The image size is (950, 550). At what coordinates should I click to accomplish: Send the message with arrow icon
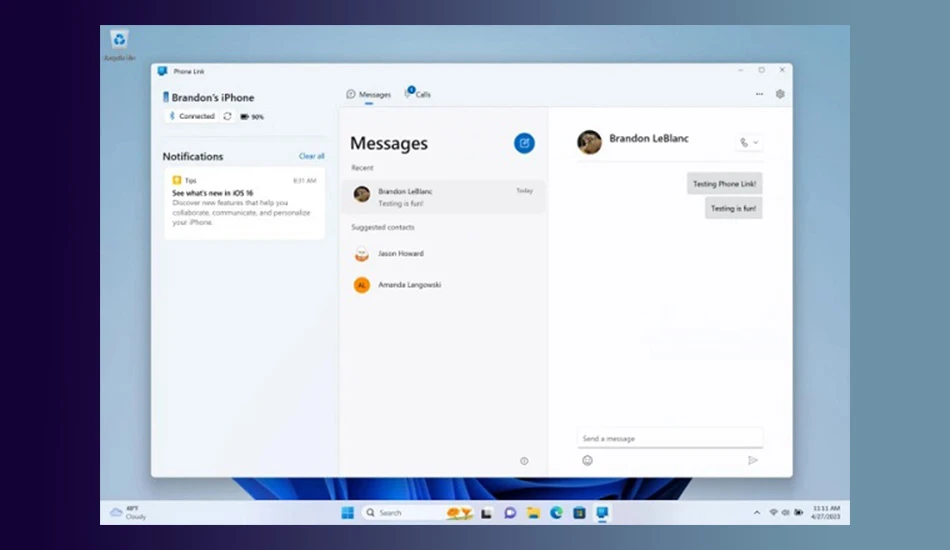pyautogui.click(x=752, y=460)
